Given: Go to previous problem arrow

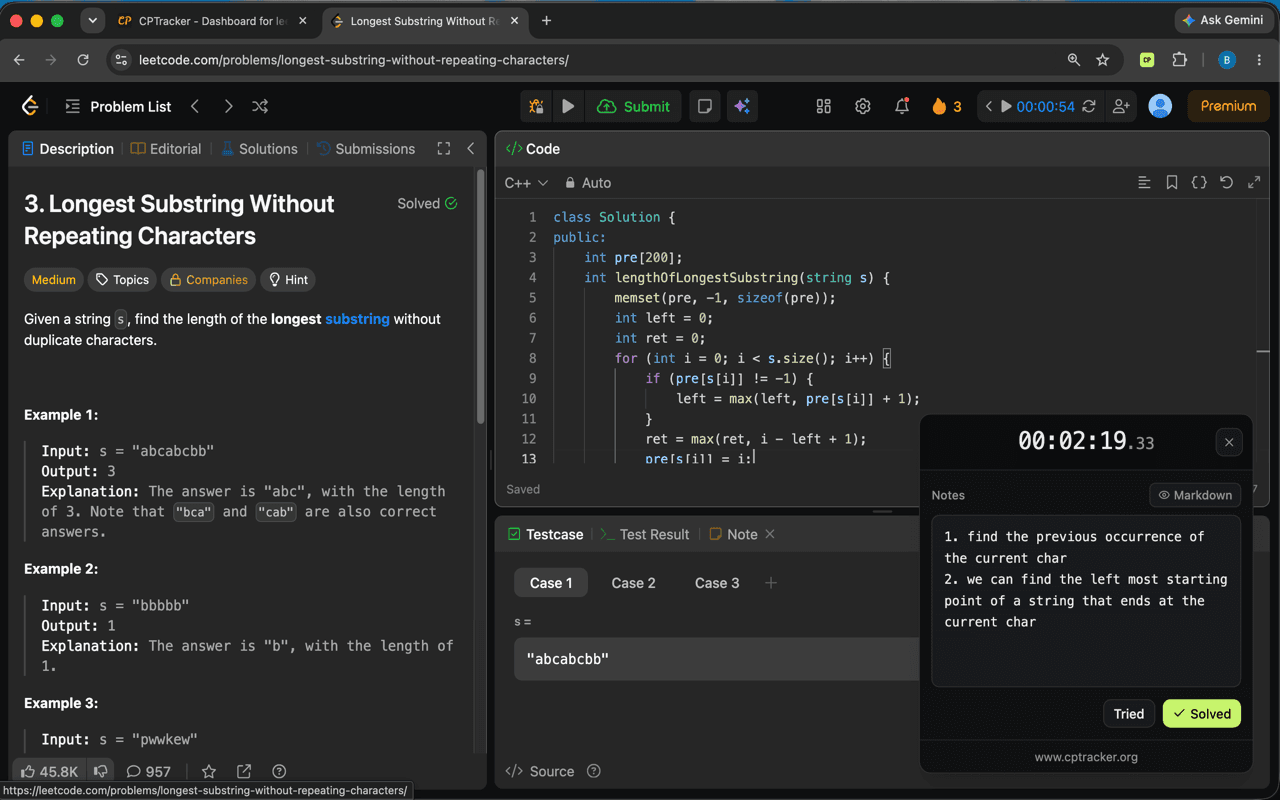Looking at the screenshot, I should point(195,106).
